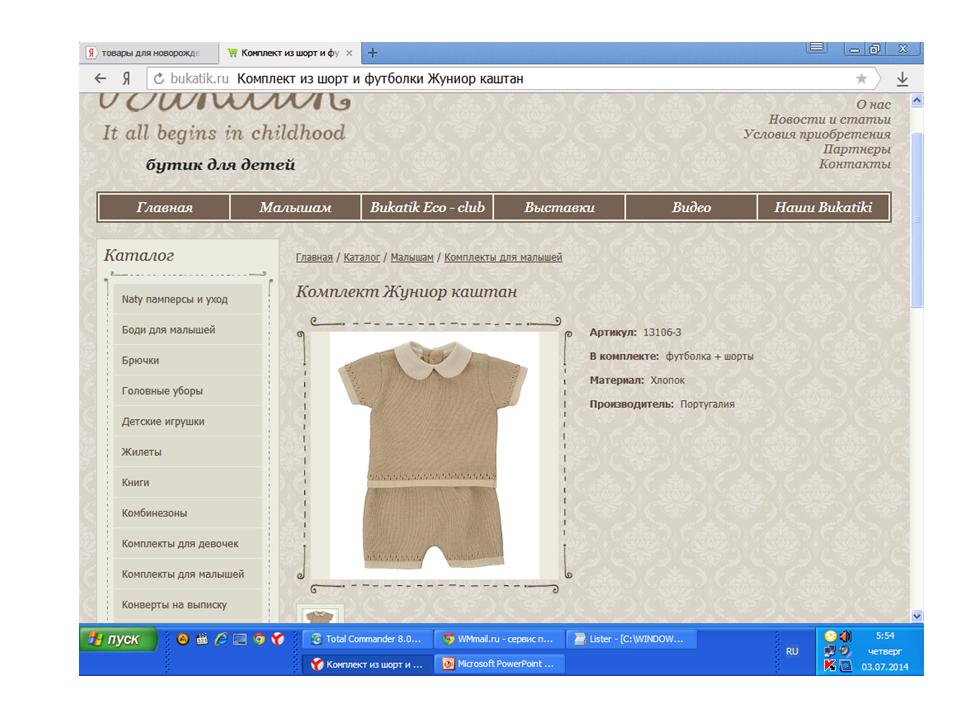Click the volume speaker tray icon

[x=846, y=636]
